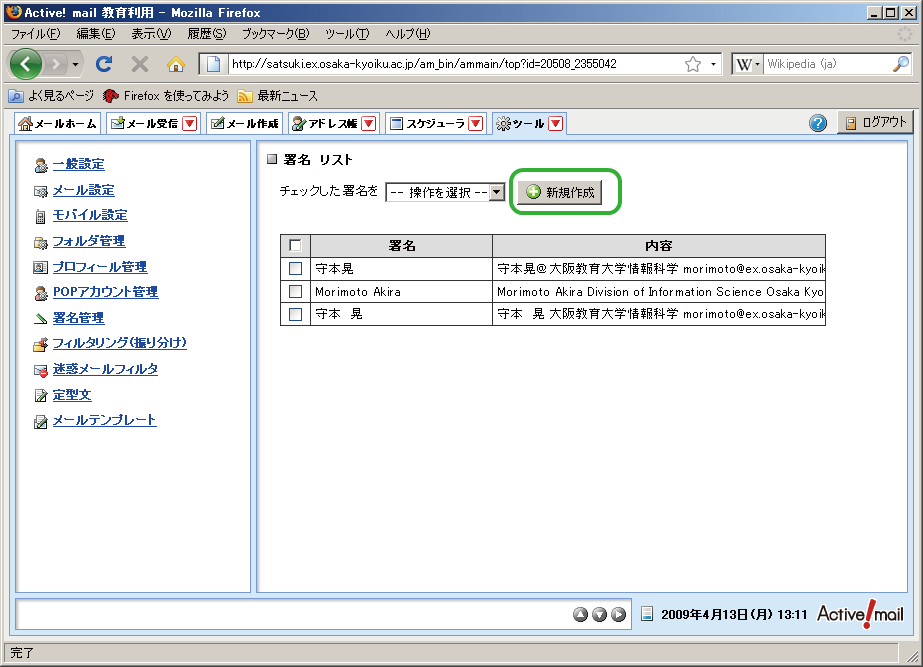The height and width of the screenshot is (667, 923).
Task: Click the ログアウト button
Action: pos(875,123)
